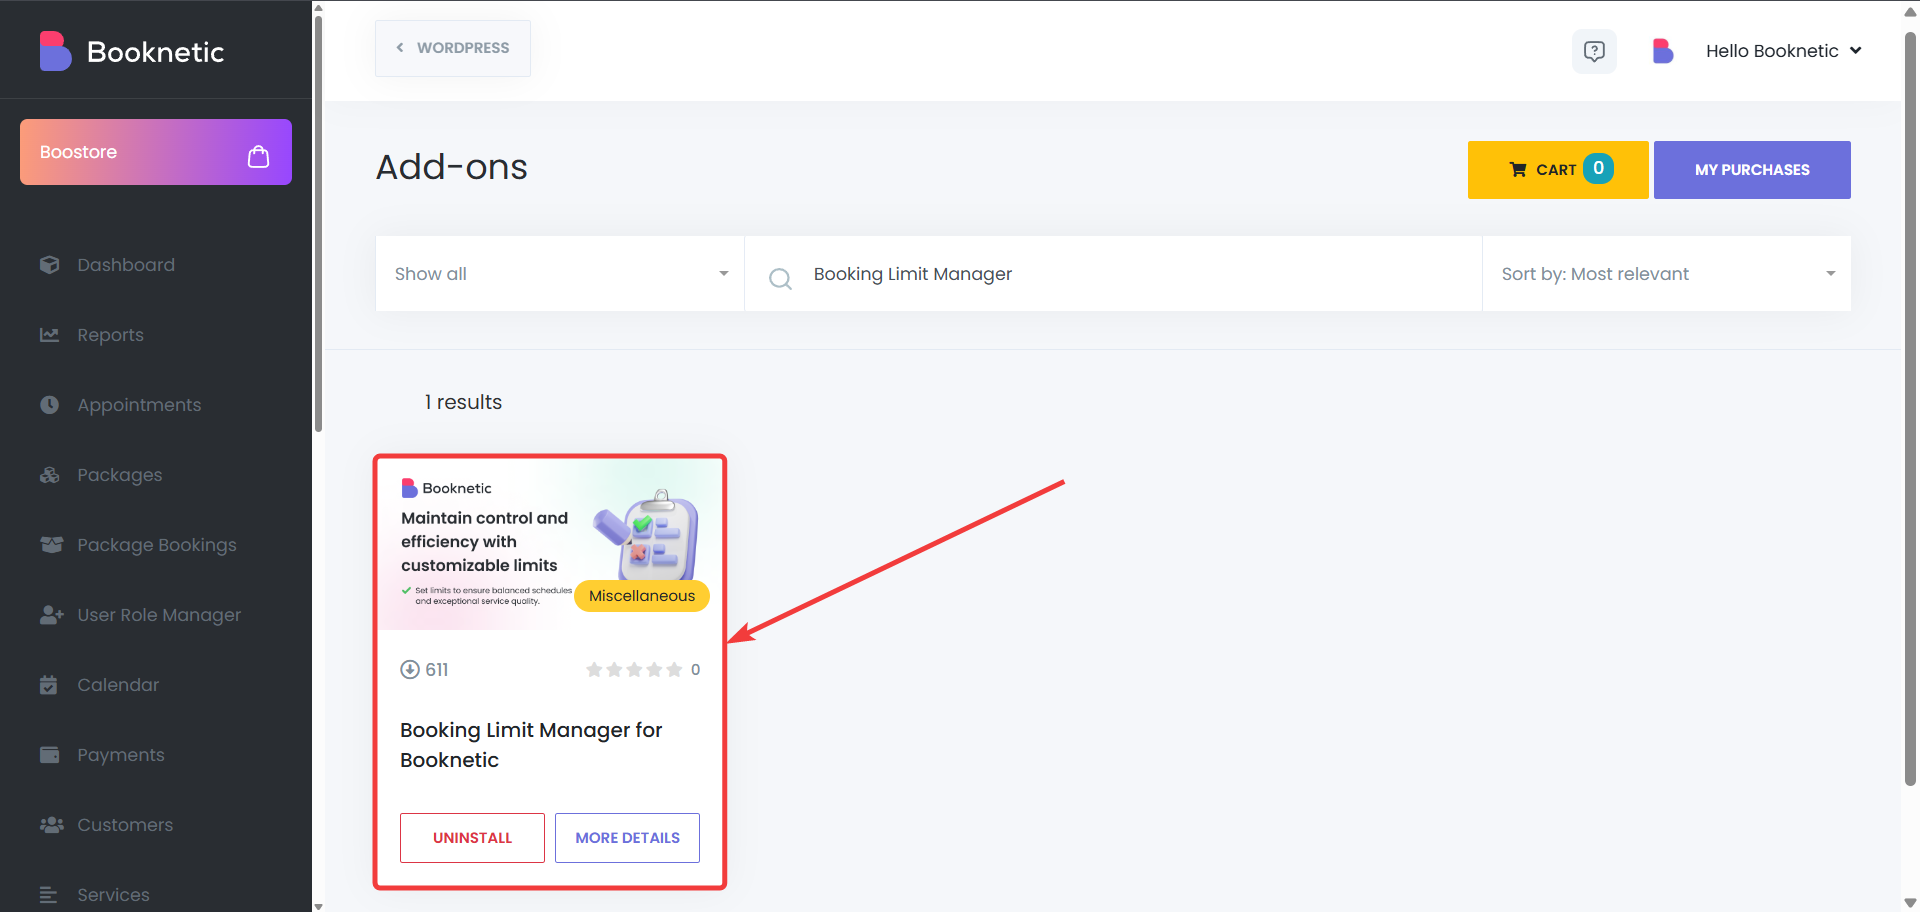Click the Add-ons page heading
This screenshot has height=912, width=1920.
pyautogui.click(x=452, y=167)
